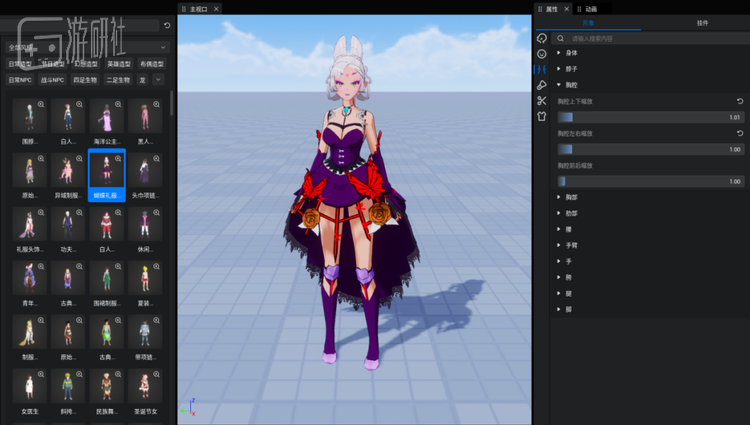Viewport: 750px width, 425px height.
Task: Reset 胸腔左右缩放 value
Action: [739, 133]
